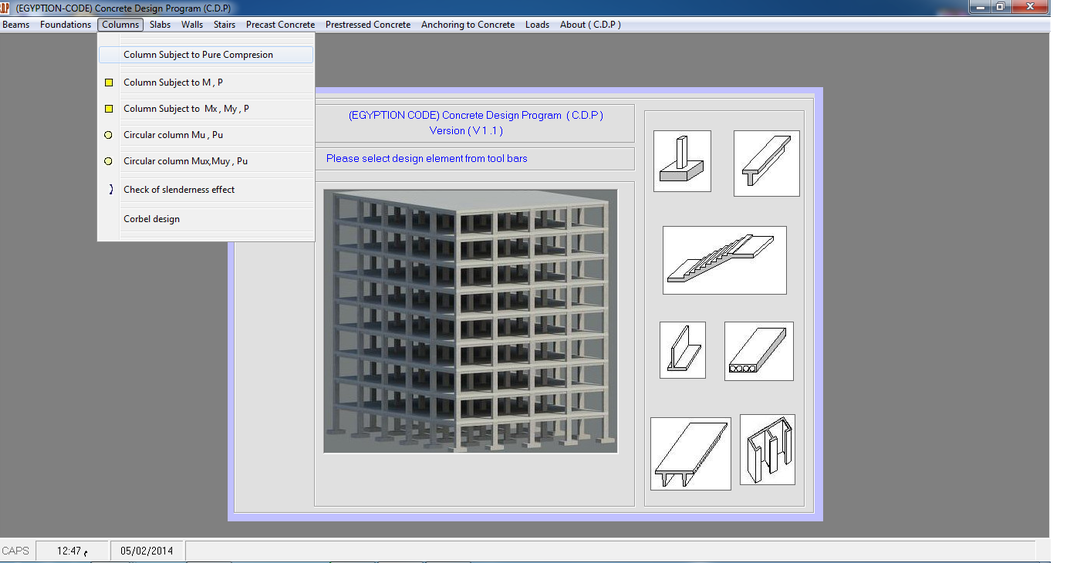This screenshot has width=1072, height=563.
Task: Click the hollow core slab icon
Action: click(759, 351)
